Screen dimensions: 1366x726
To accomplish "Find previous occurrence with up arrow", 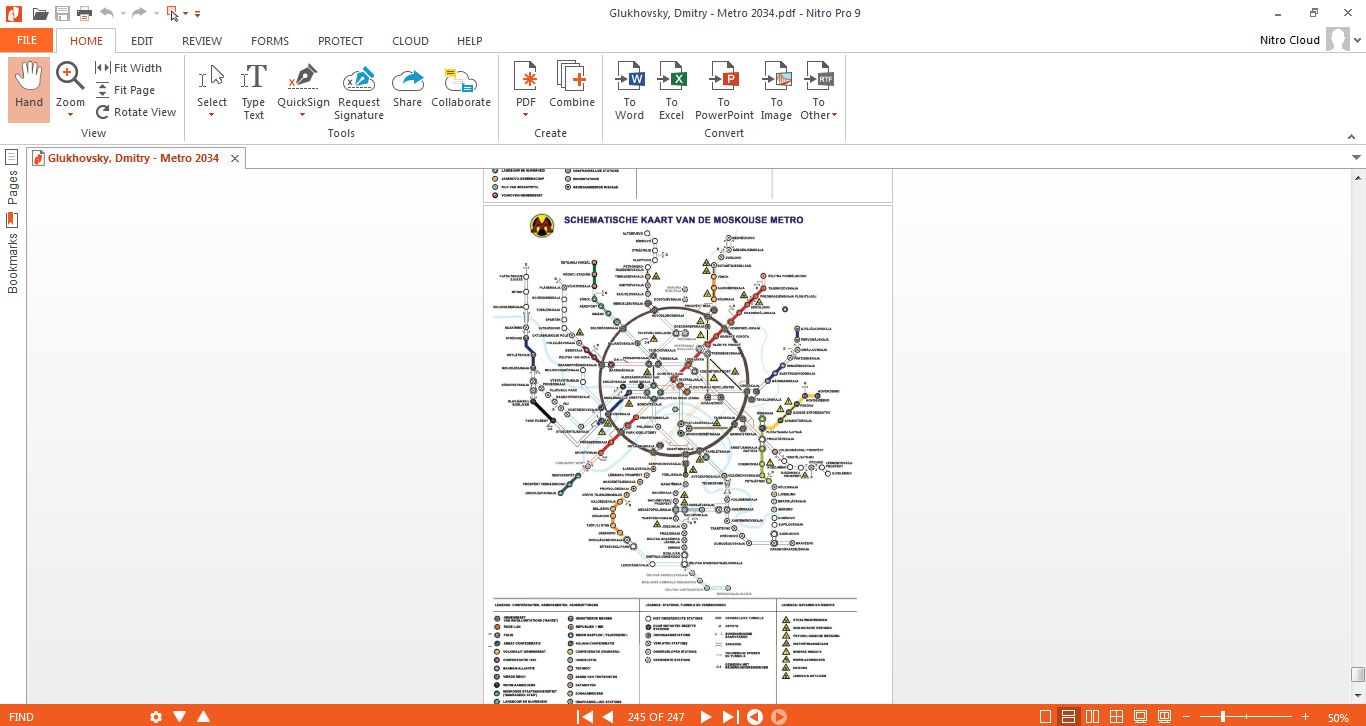I will (x=203, y=717).
